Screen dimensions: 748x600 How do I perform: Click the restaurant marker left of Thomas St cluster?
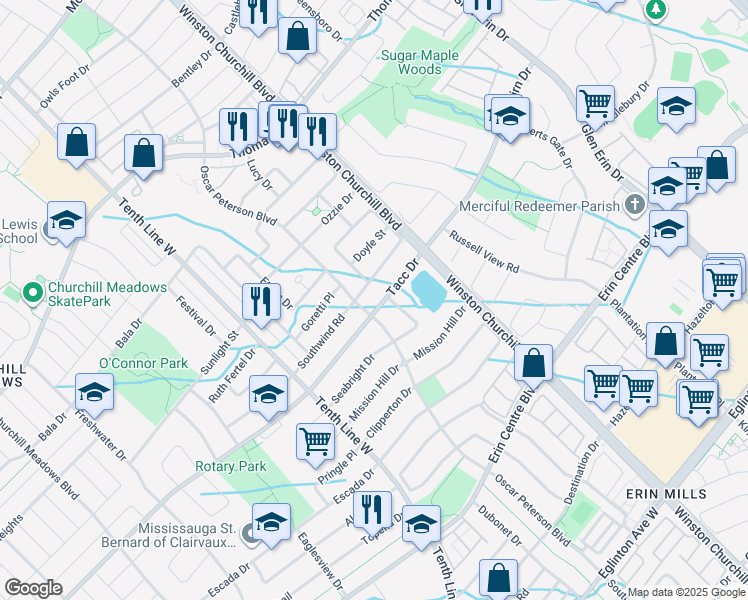coord(238,131)
